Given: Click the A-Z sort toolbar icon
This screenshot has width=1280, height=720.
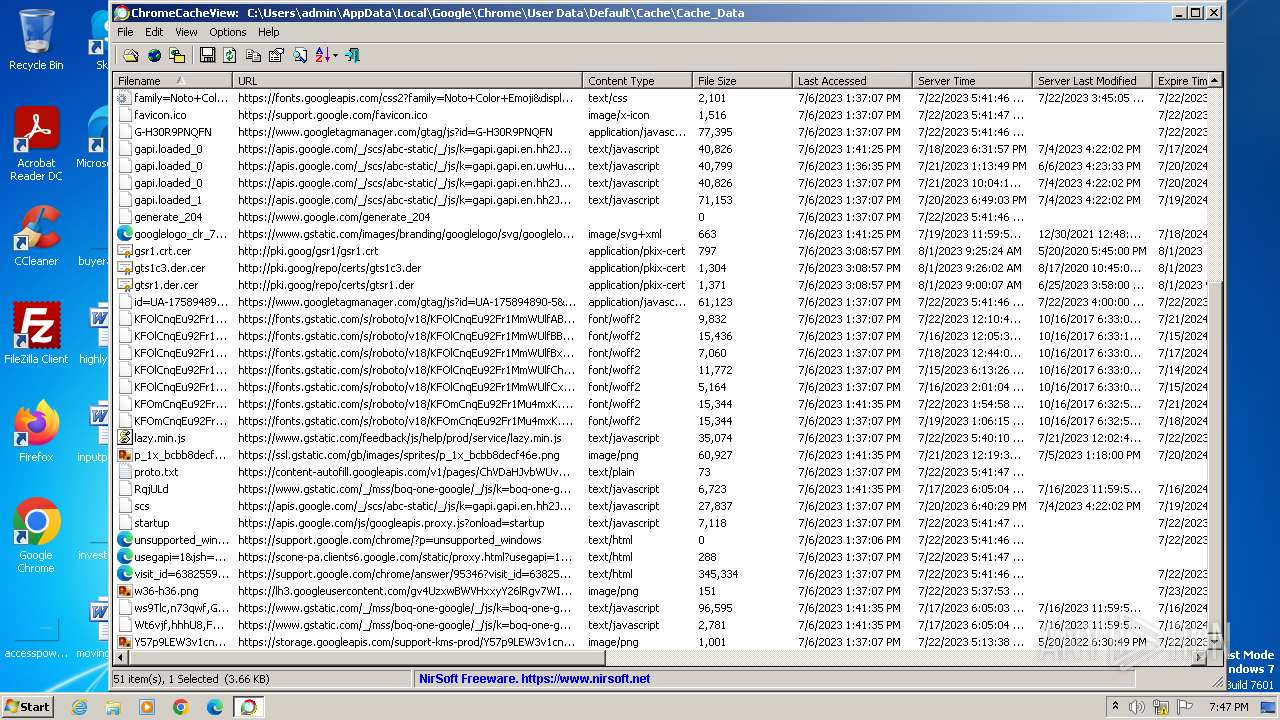Looking at the screenshot, I should [322, 56].
